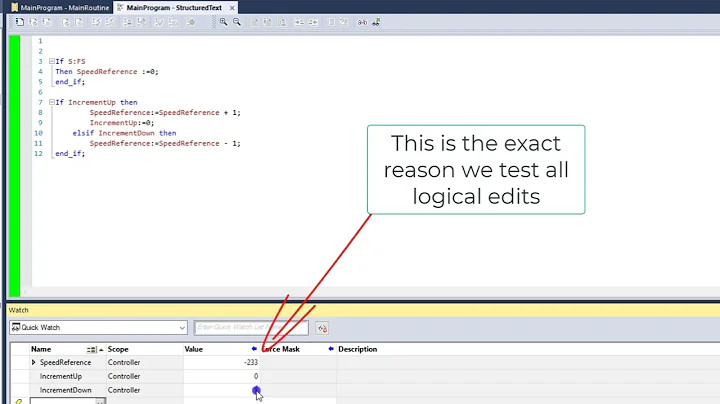This screenshot has height=404, width=720.
Task: Click the end_if; on line 12
Action: point(70,153)
